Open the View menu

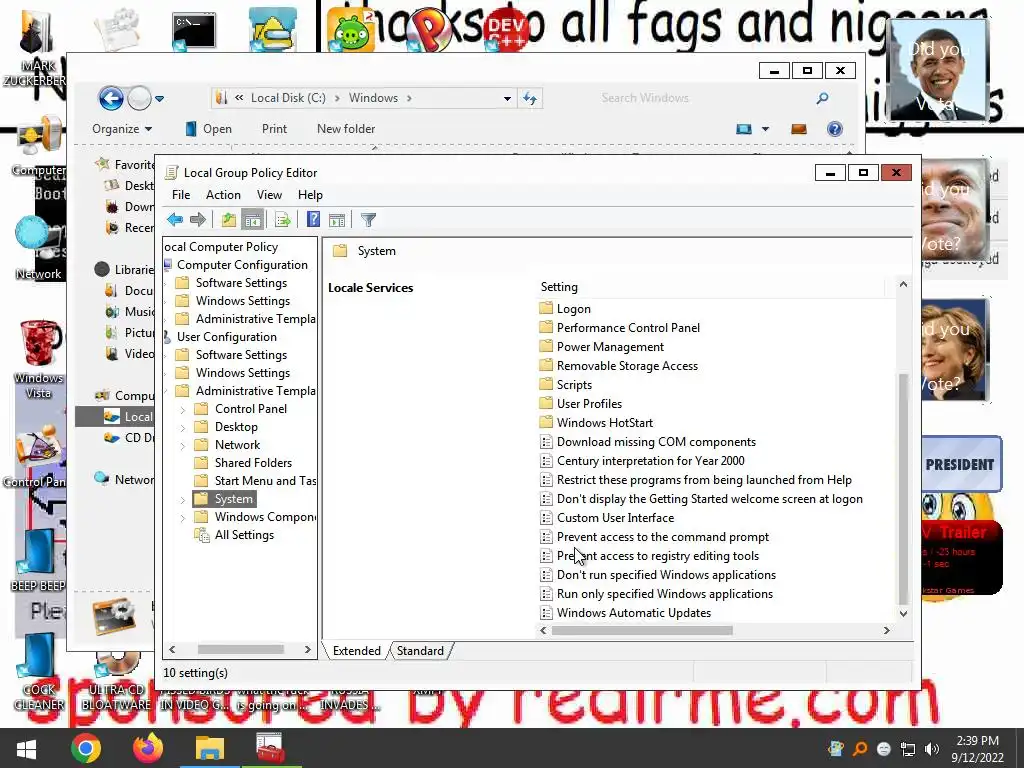pos(269,195)
